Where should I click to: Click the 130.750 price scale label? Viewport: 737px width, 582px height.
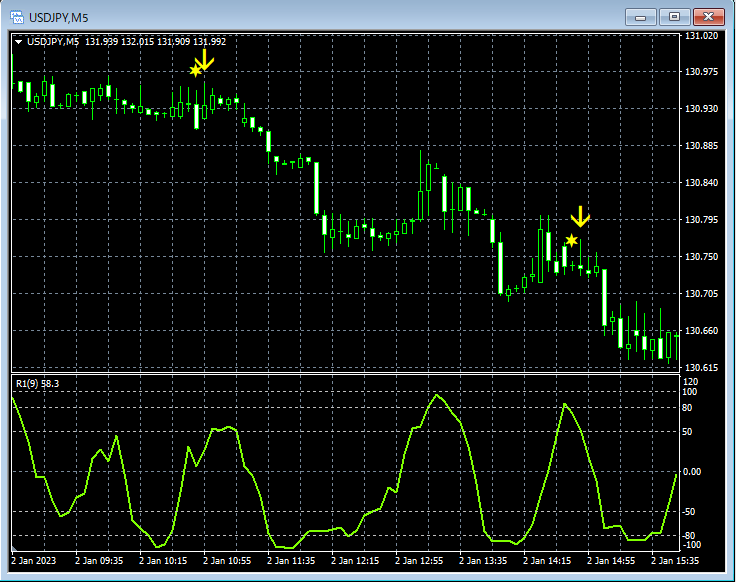702,257
